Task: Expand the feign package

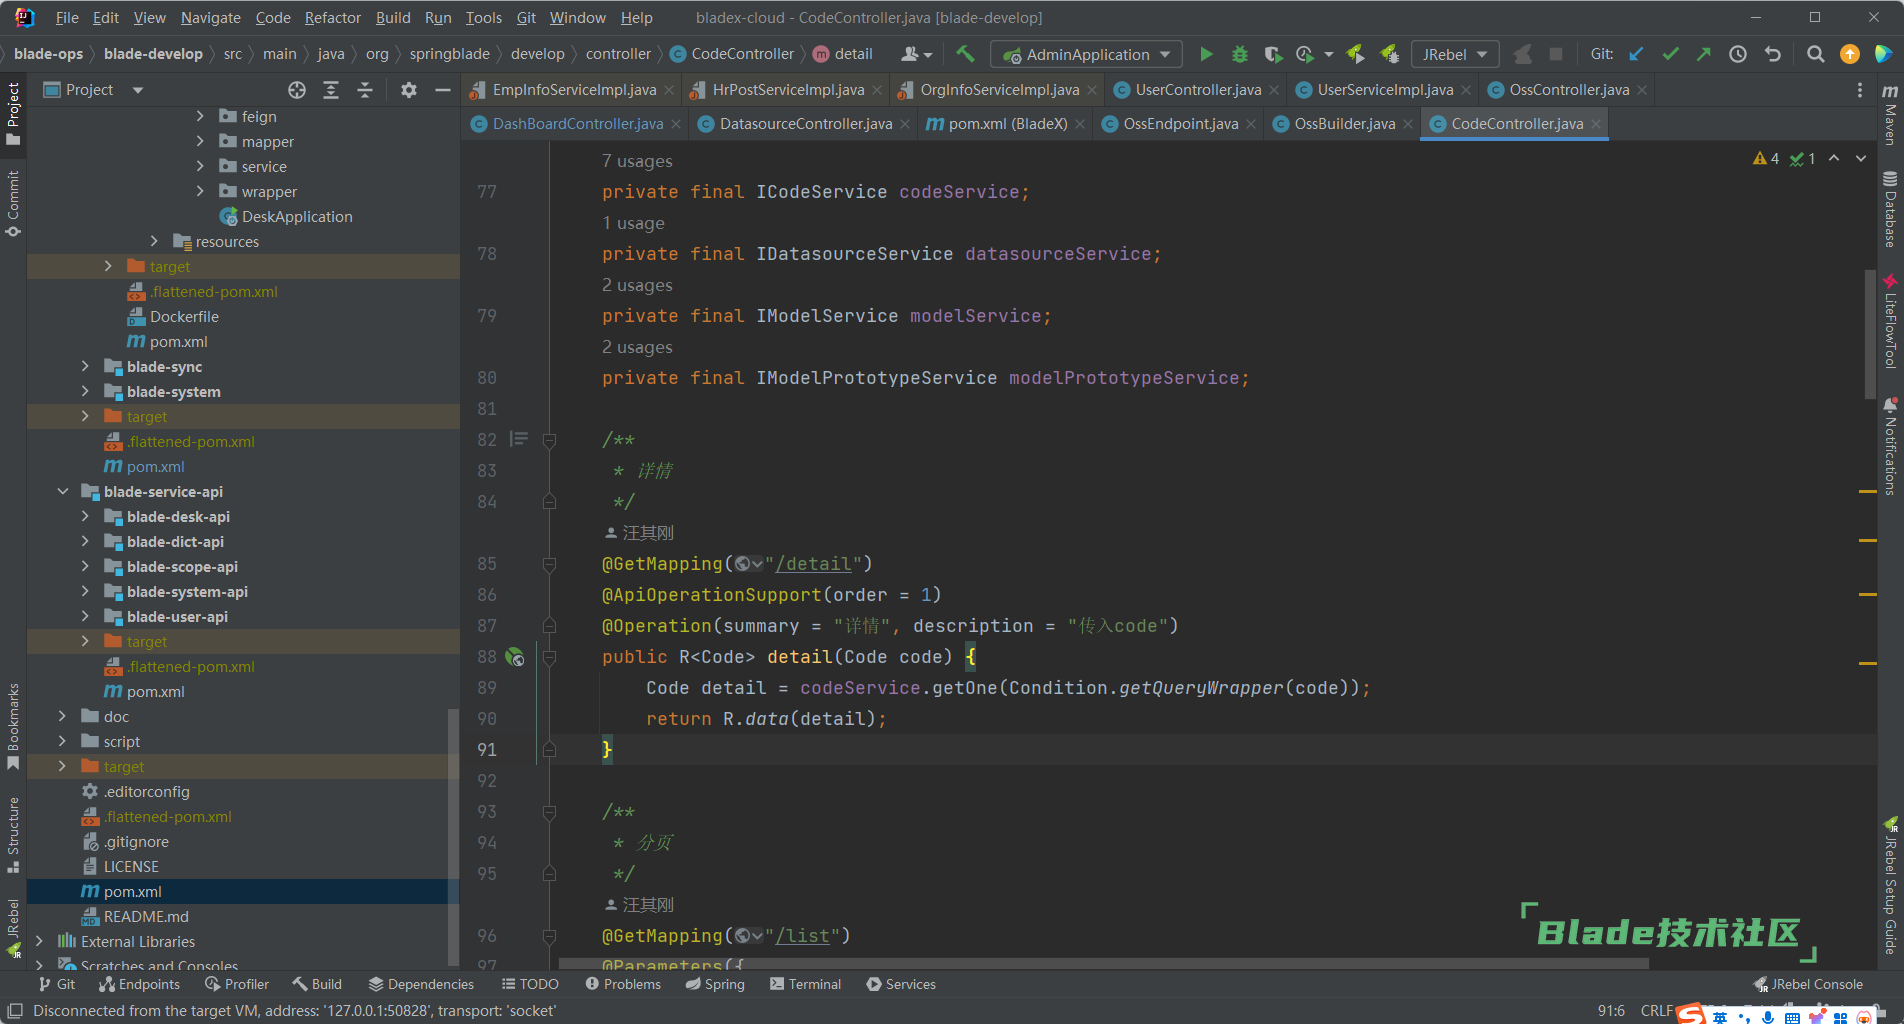Action: (x=200, y=117)
